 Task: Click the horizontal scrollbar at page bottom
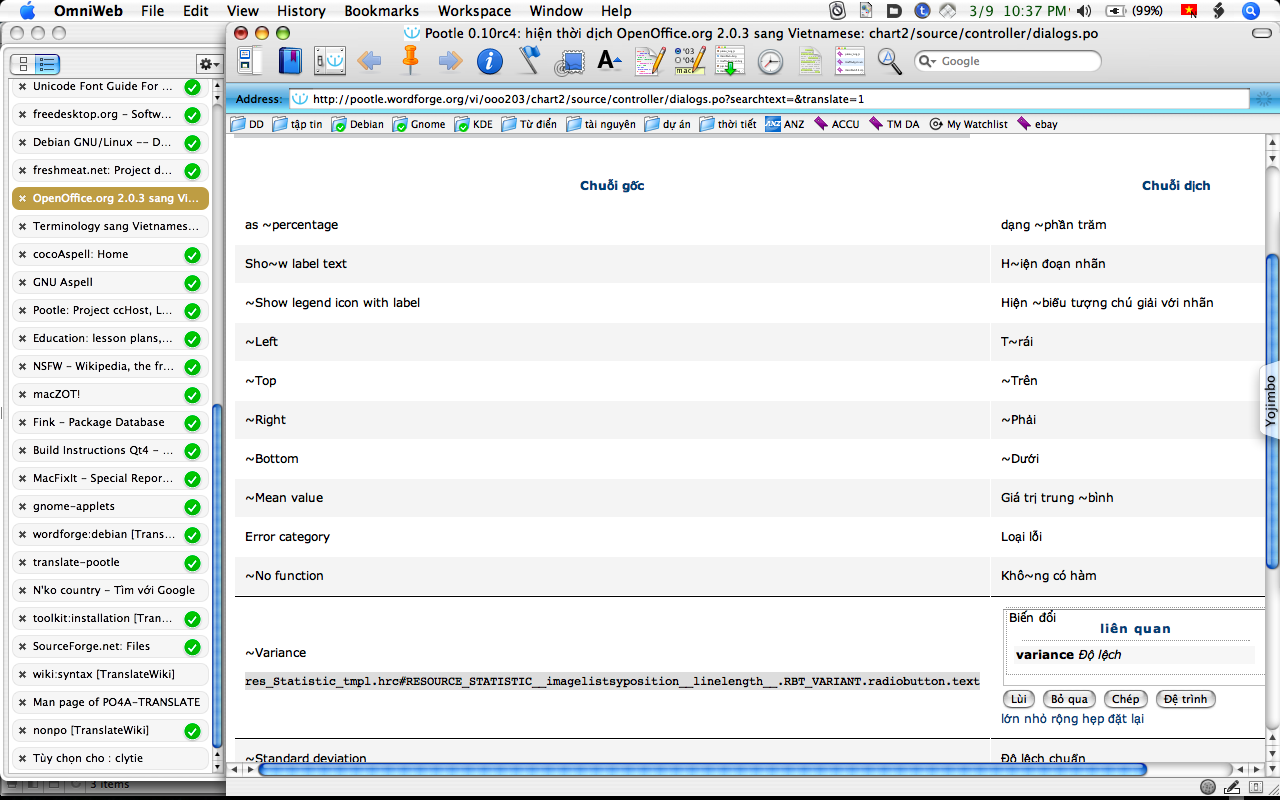tap(700, 769)
